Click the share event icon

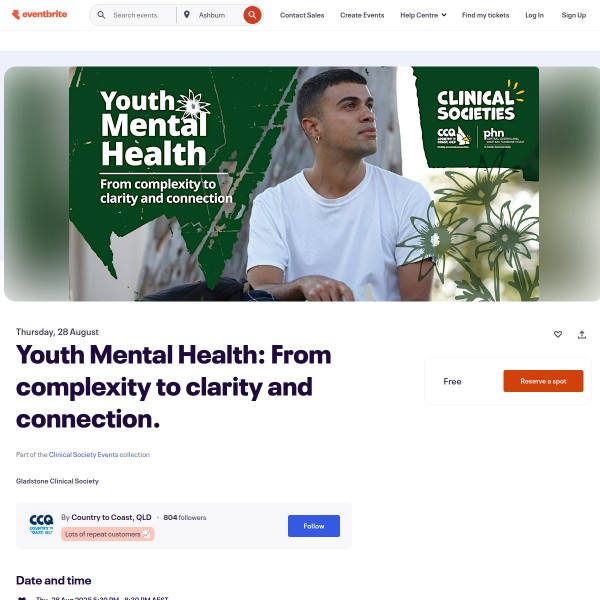point(582,335)
